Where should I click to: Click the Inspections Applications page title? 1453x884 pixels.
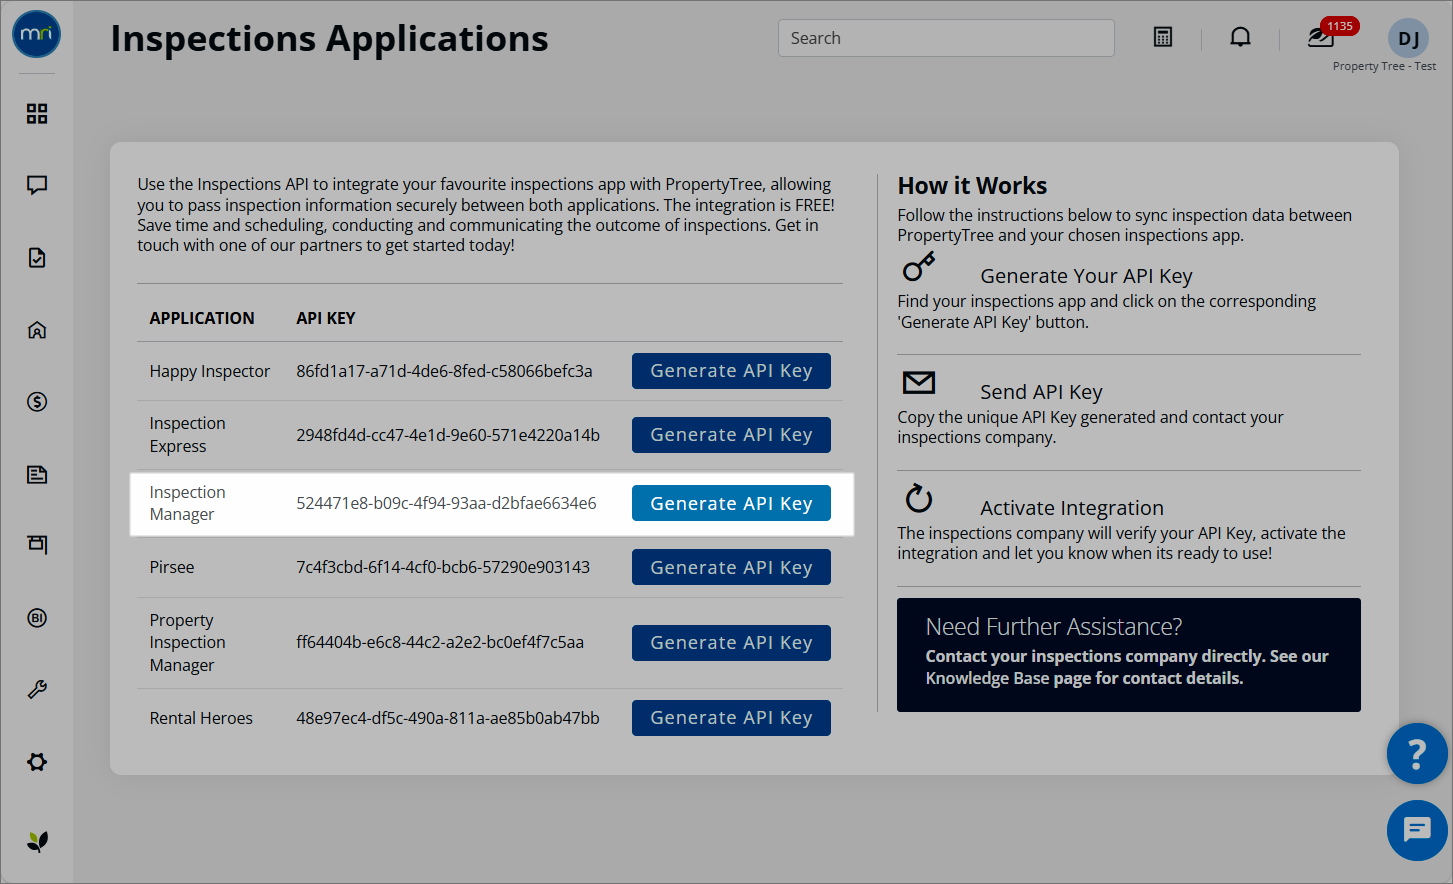329,39
